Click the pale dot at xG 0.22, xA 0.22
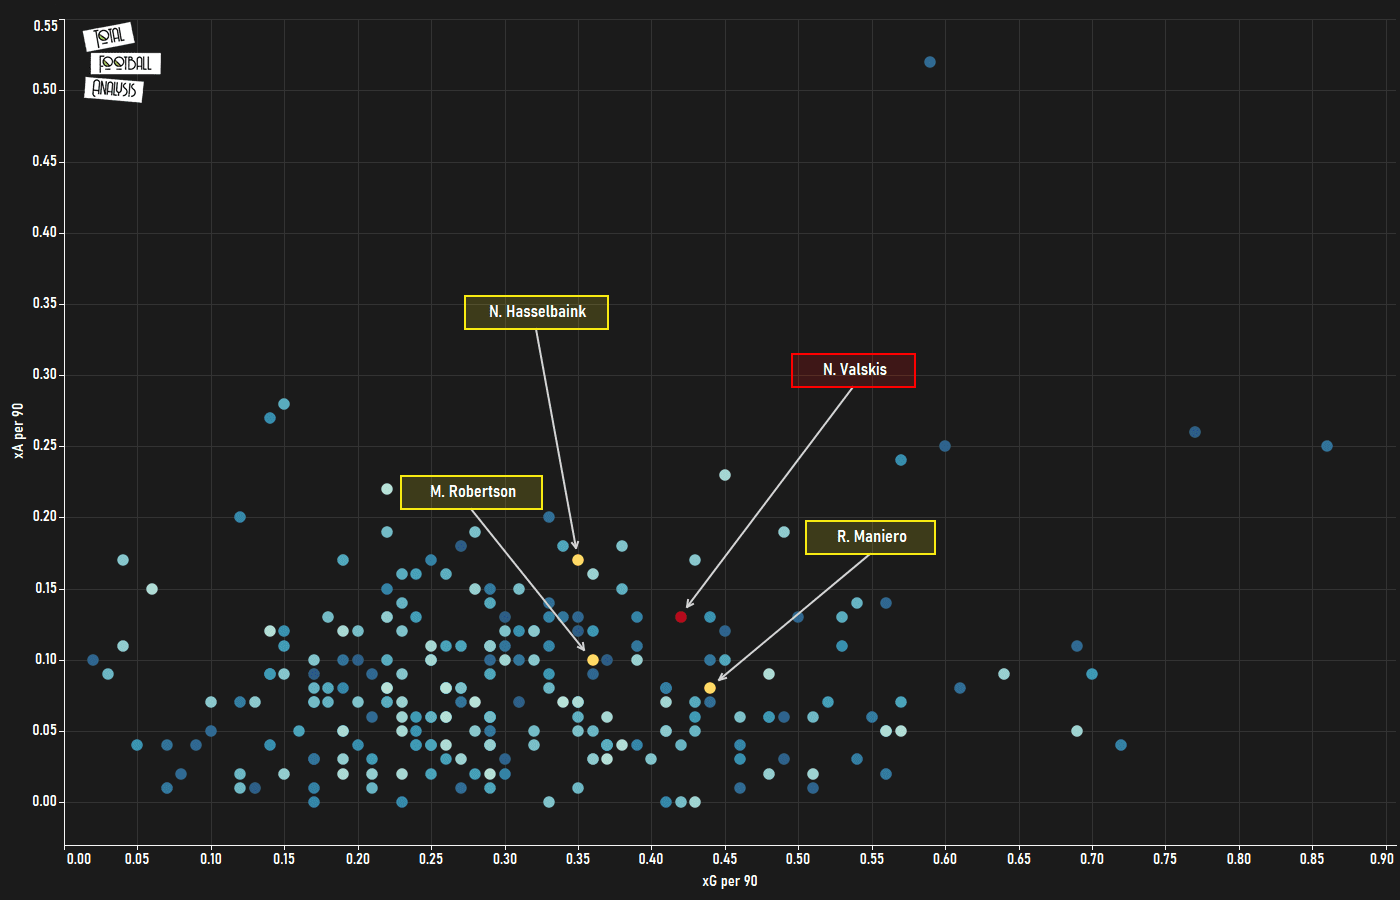 pyautogui.click(x=387, y=489)
